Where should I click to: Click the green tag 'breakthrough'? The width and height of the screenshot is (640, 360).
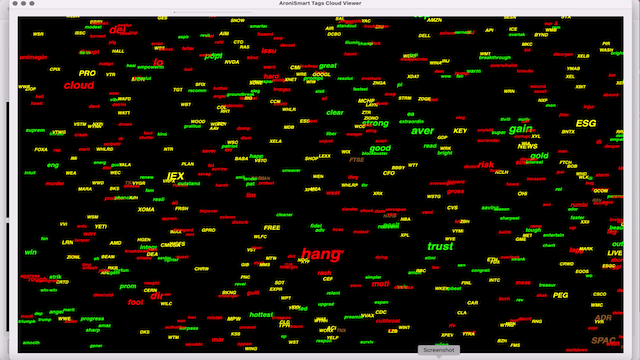point(495,58)
